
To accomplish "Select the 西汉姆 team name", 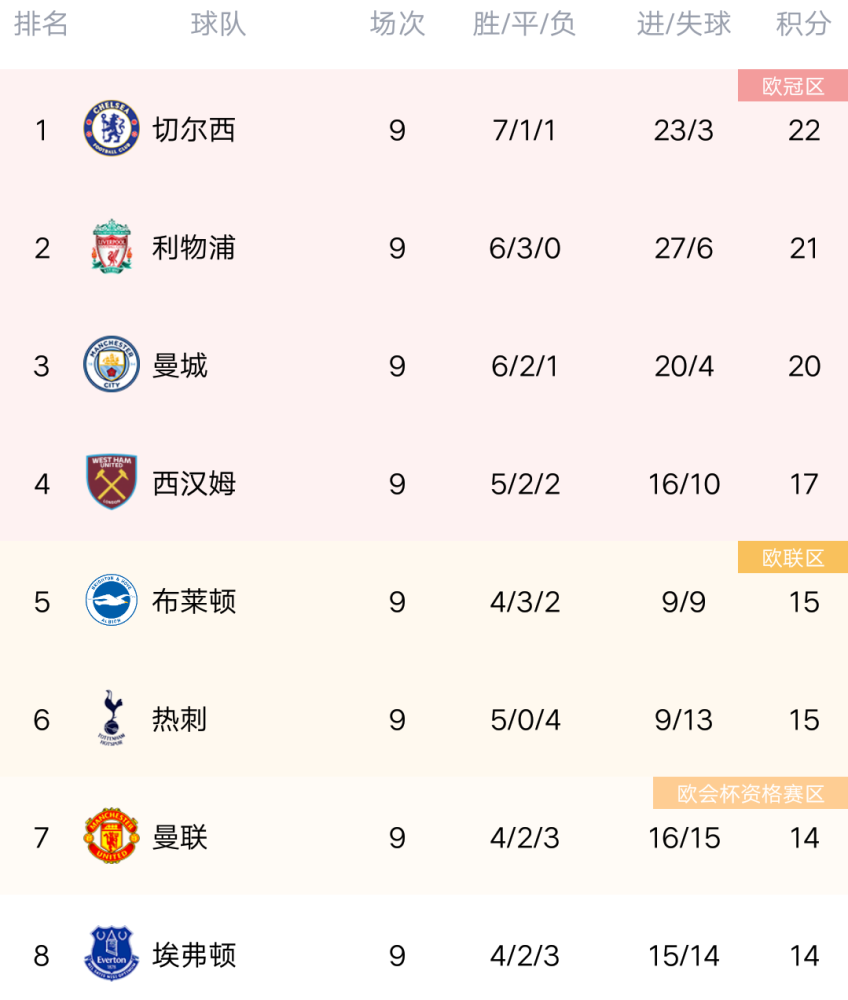I will pos(194,483).
